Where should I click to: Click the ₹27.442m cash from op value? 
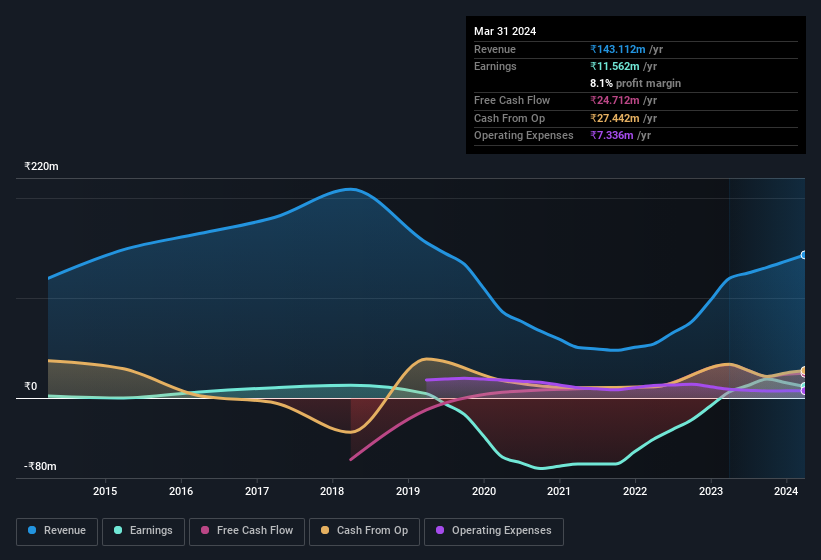[x=615, y=118]
